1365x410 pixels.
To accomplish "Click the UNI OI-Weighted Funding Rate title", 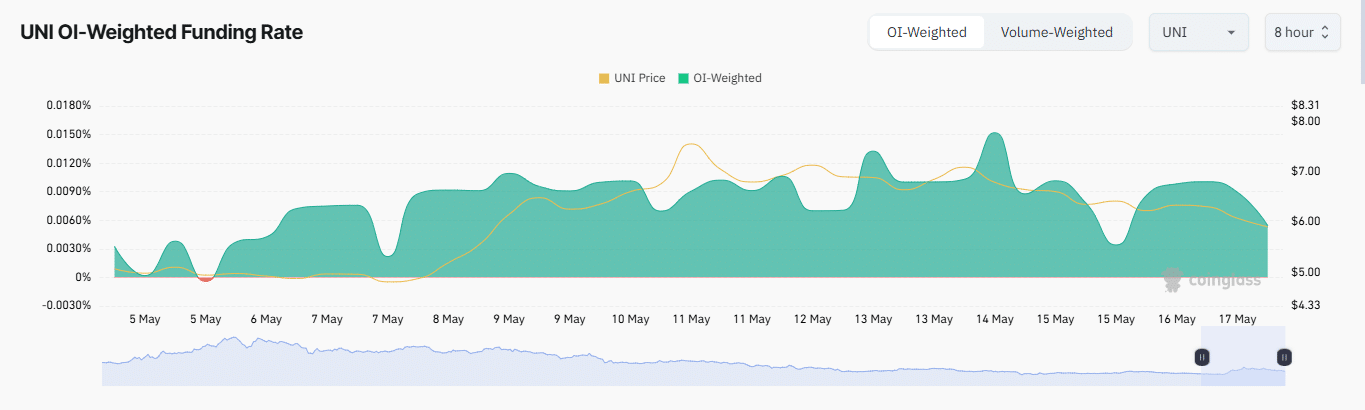I will point(161,32).
